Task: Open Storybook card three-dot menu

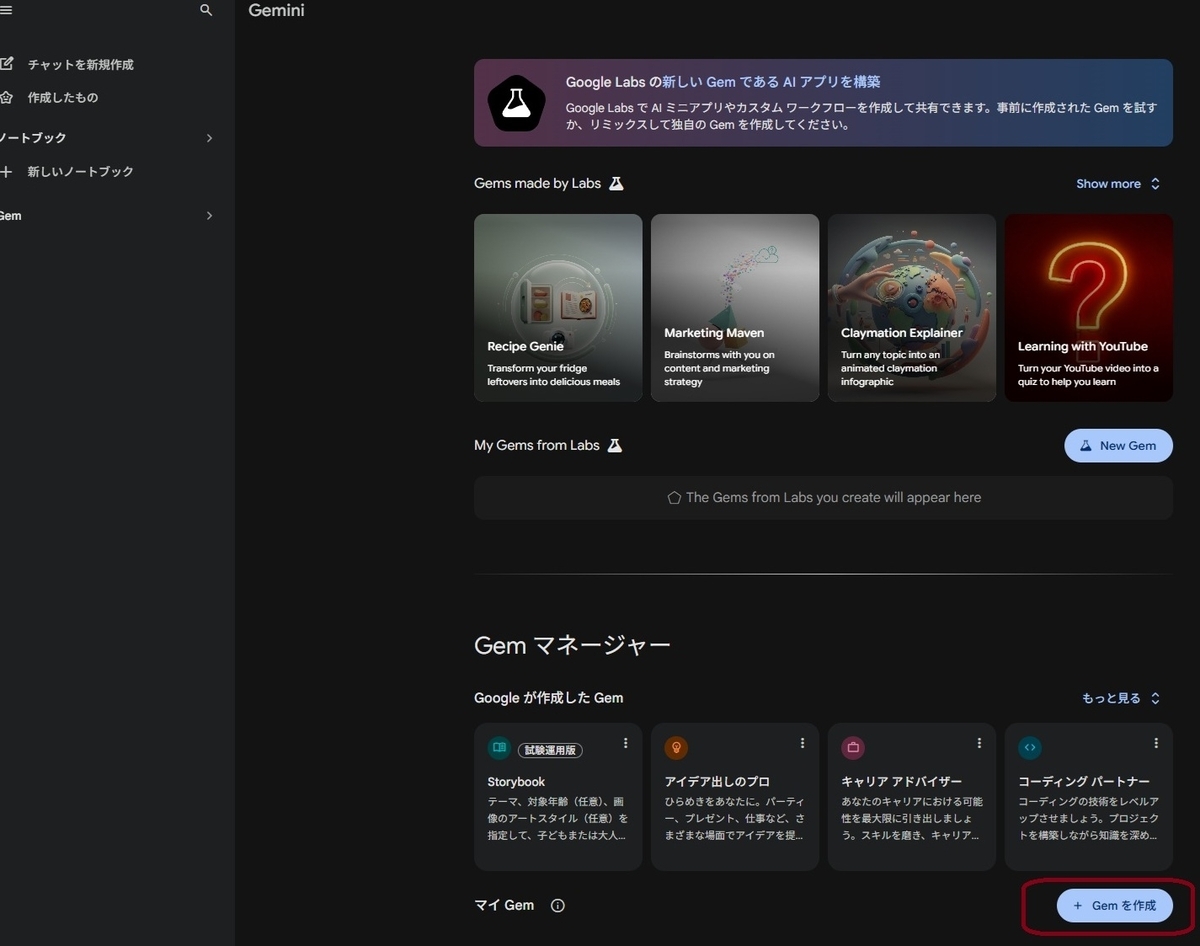Action: tap(626, 743)
